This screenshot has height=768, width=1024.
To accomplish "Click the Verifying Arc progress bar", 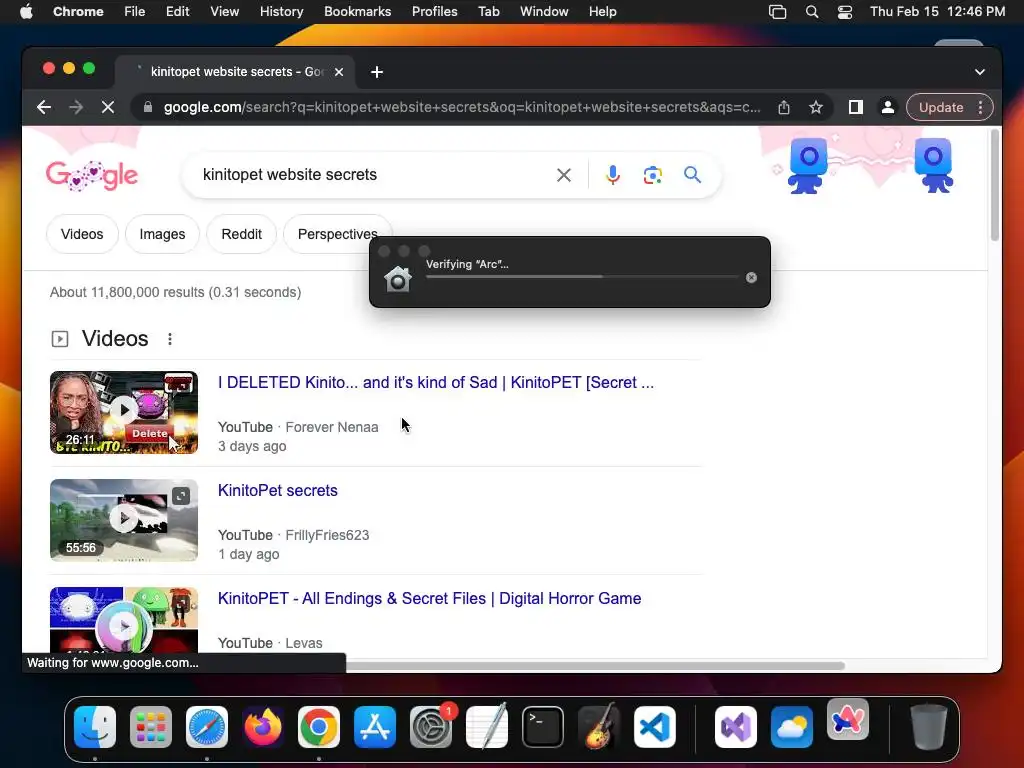I will click(x=582, y=277).
